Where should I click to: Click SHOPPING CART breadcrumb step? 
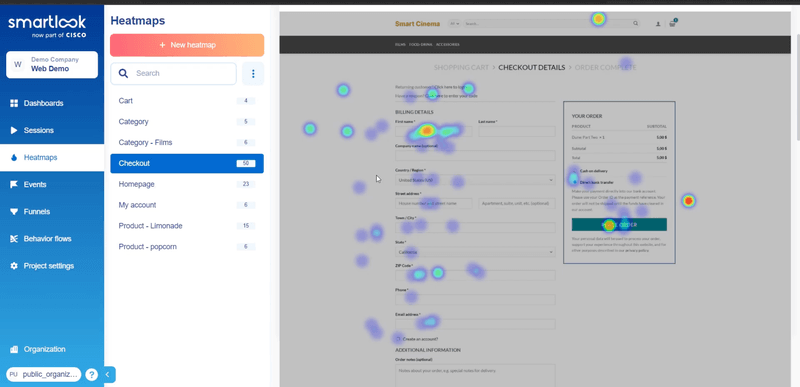461,67
